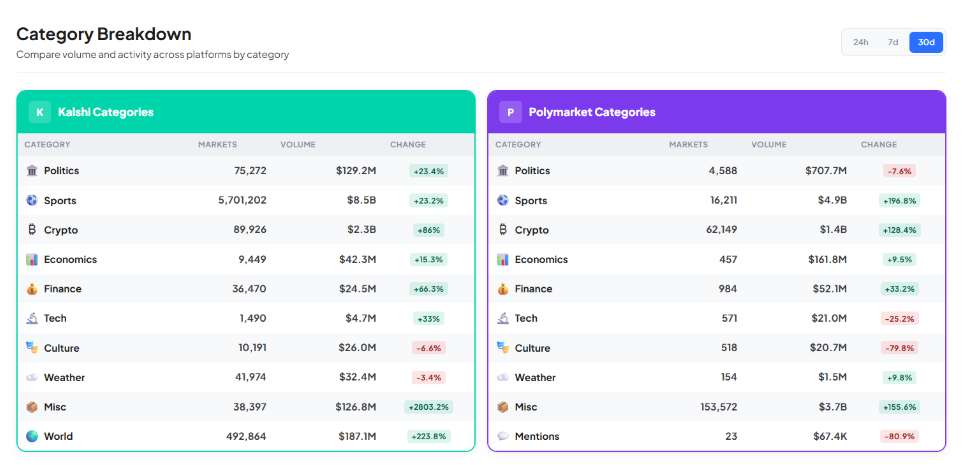This screenshot has height=465, width=969.
Task: Click Kalshi World volume $187.1M
Action: (357, 437)
